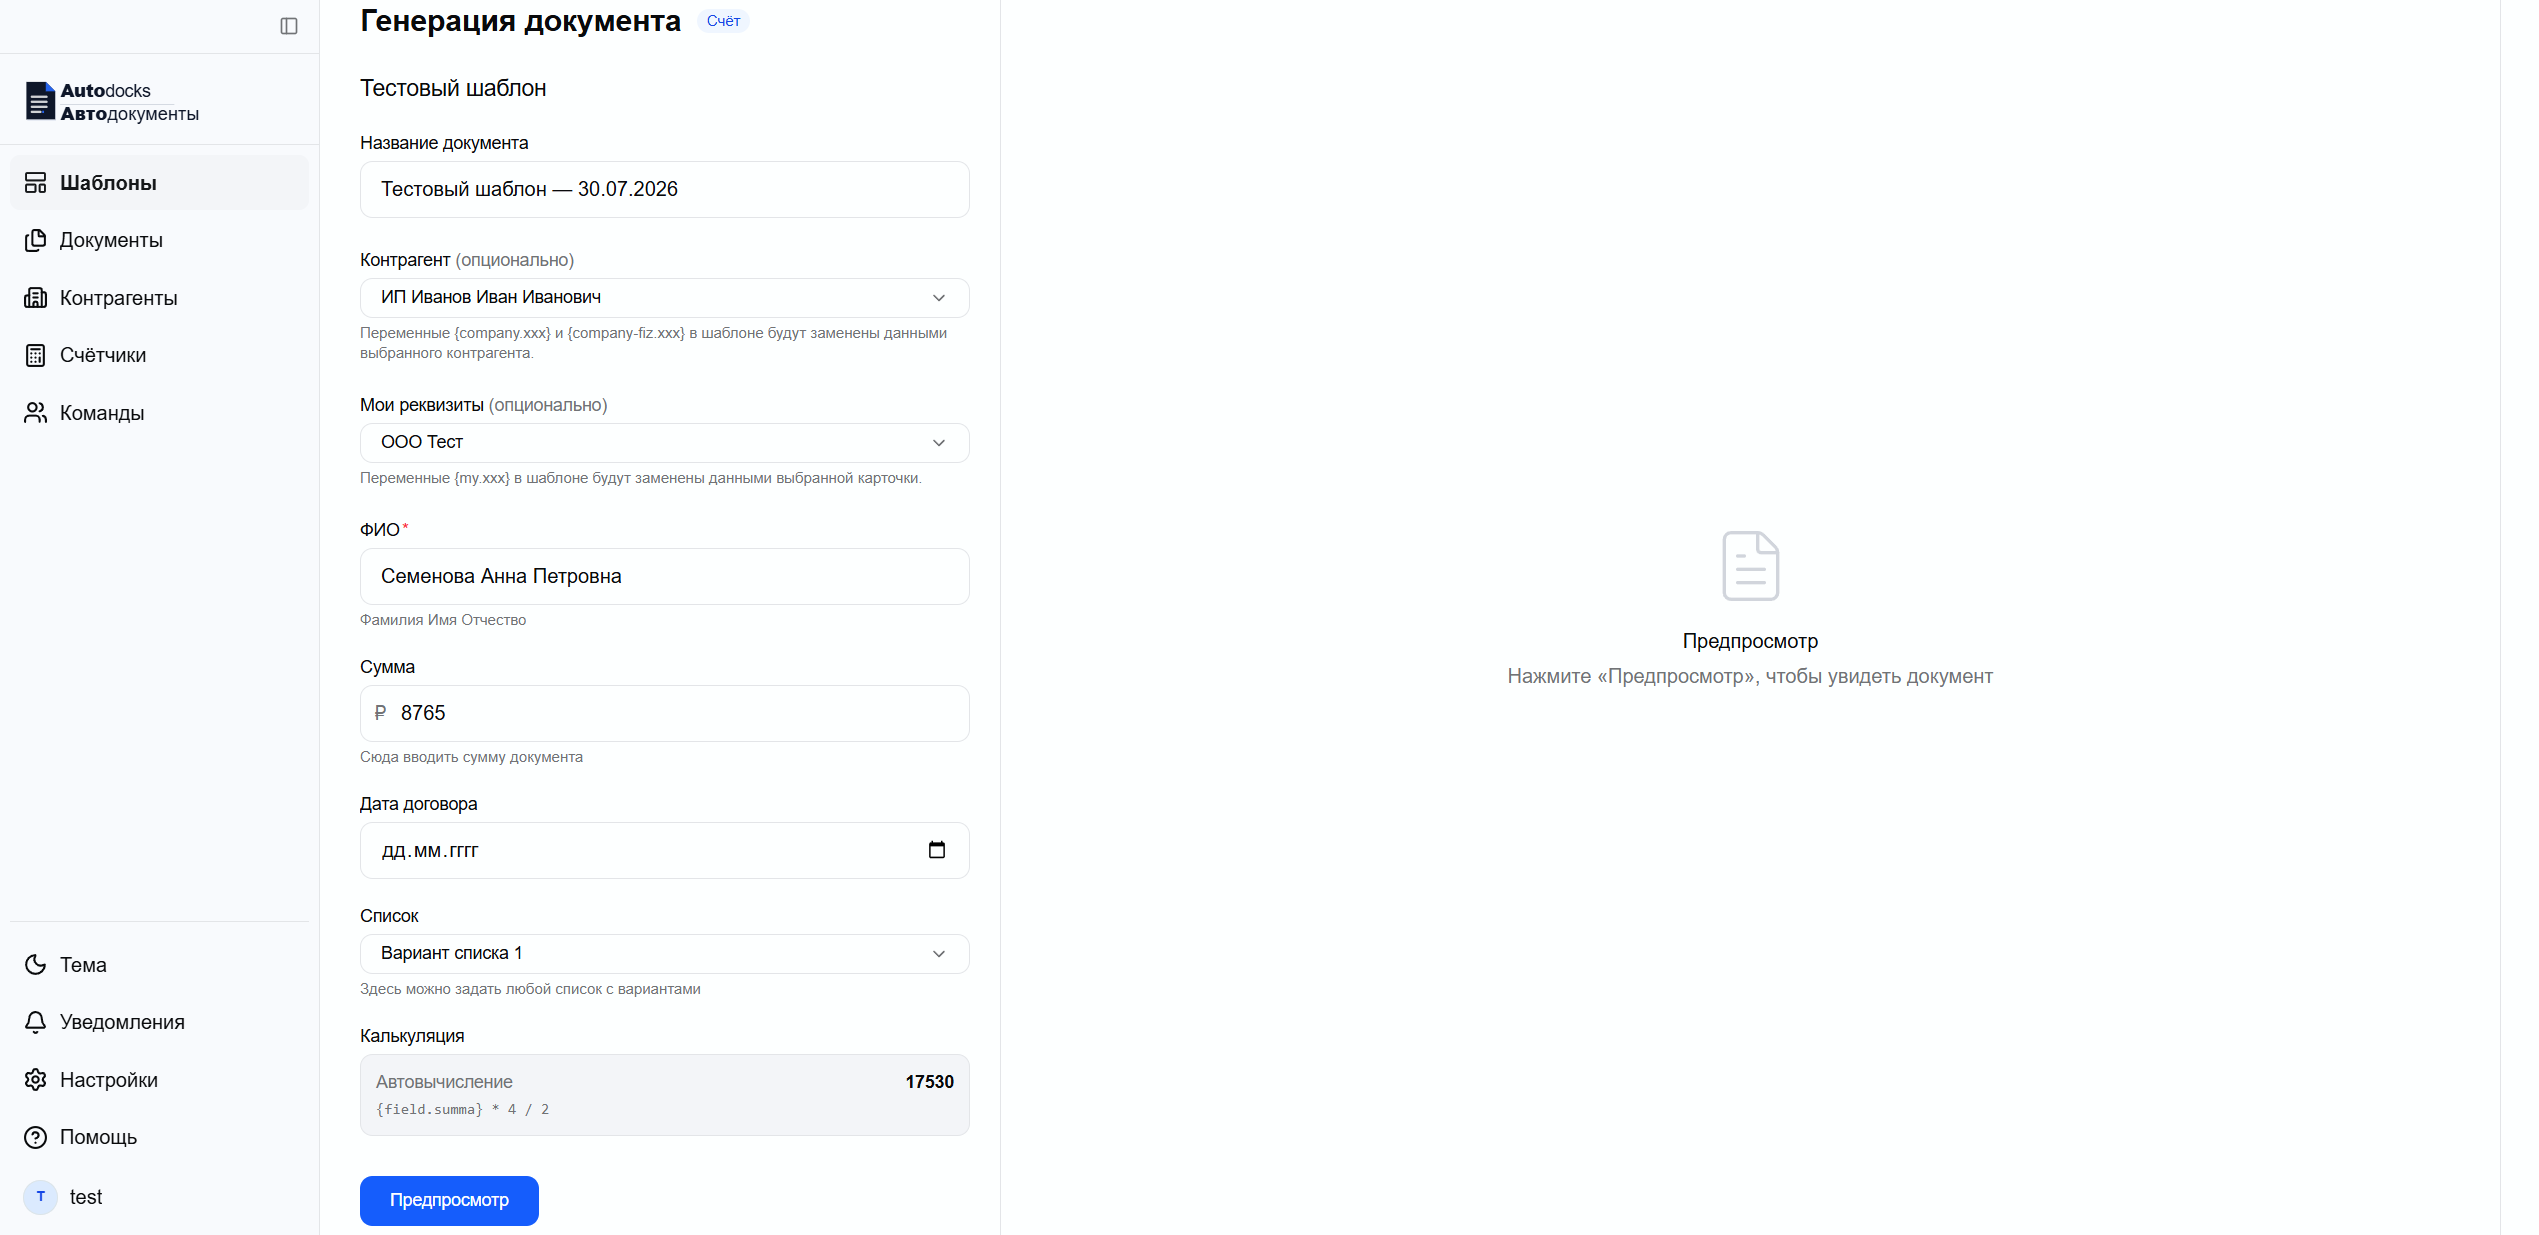Click the Мои реквизиты chevron arrow
Viewport: 2539px width, 1235px height.
tap(939, 443)
